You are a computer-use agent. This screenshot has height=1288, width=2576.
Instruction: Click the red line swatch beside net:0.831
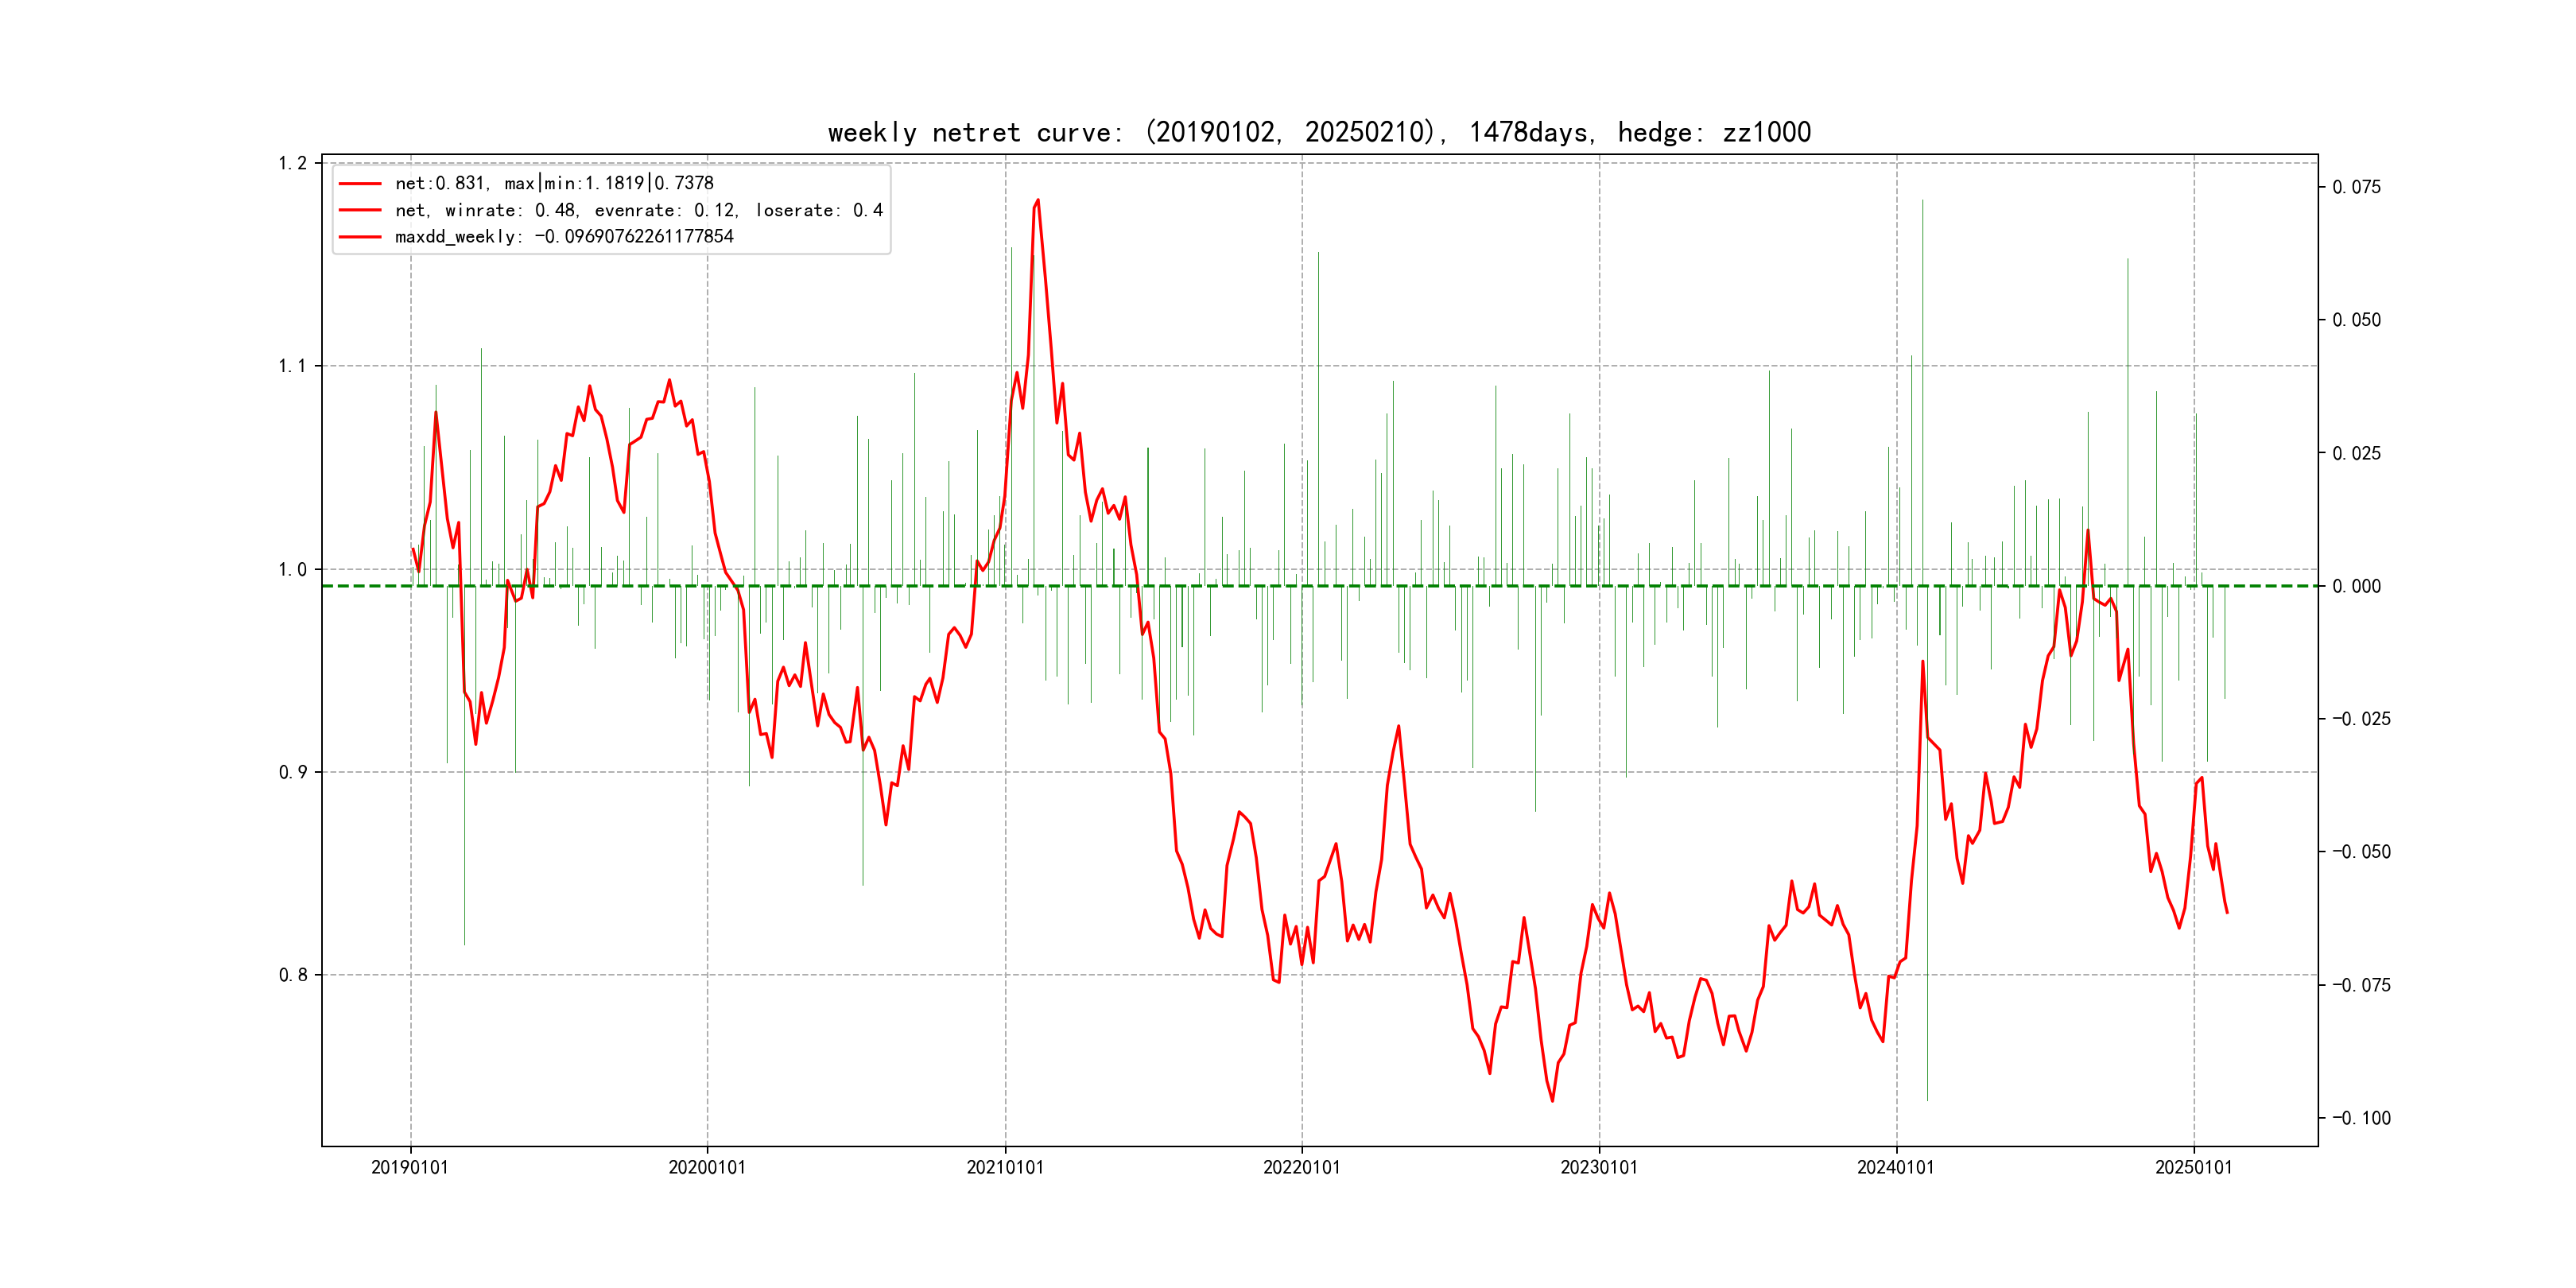click(360, 184)
